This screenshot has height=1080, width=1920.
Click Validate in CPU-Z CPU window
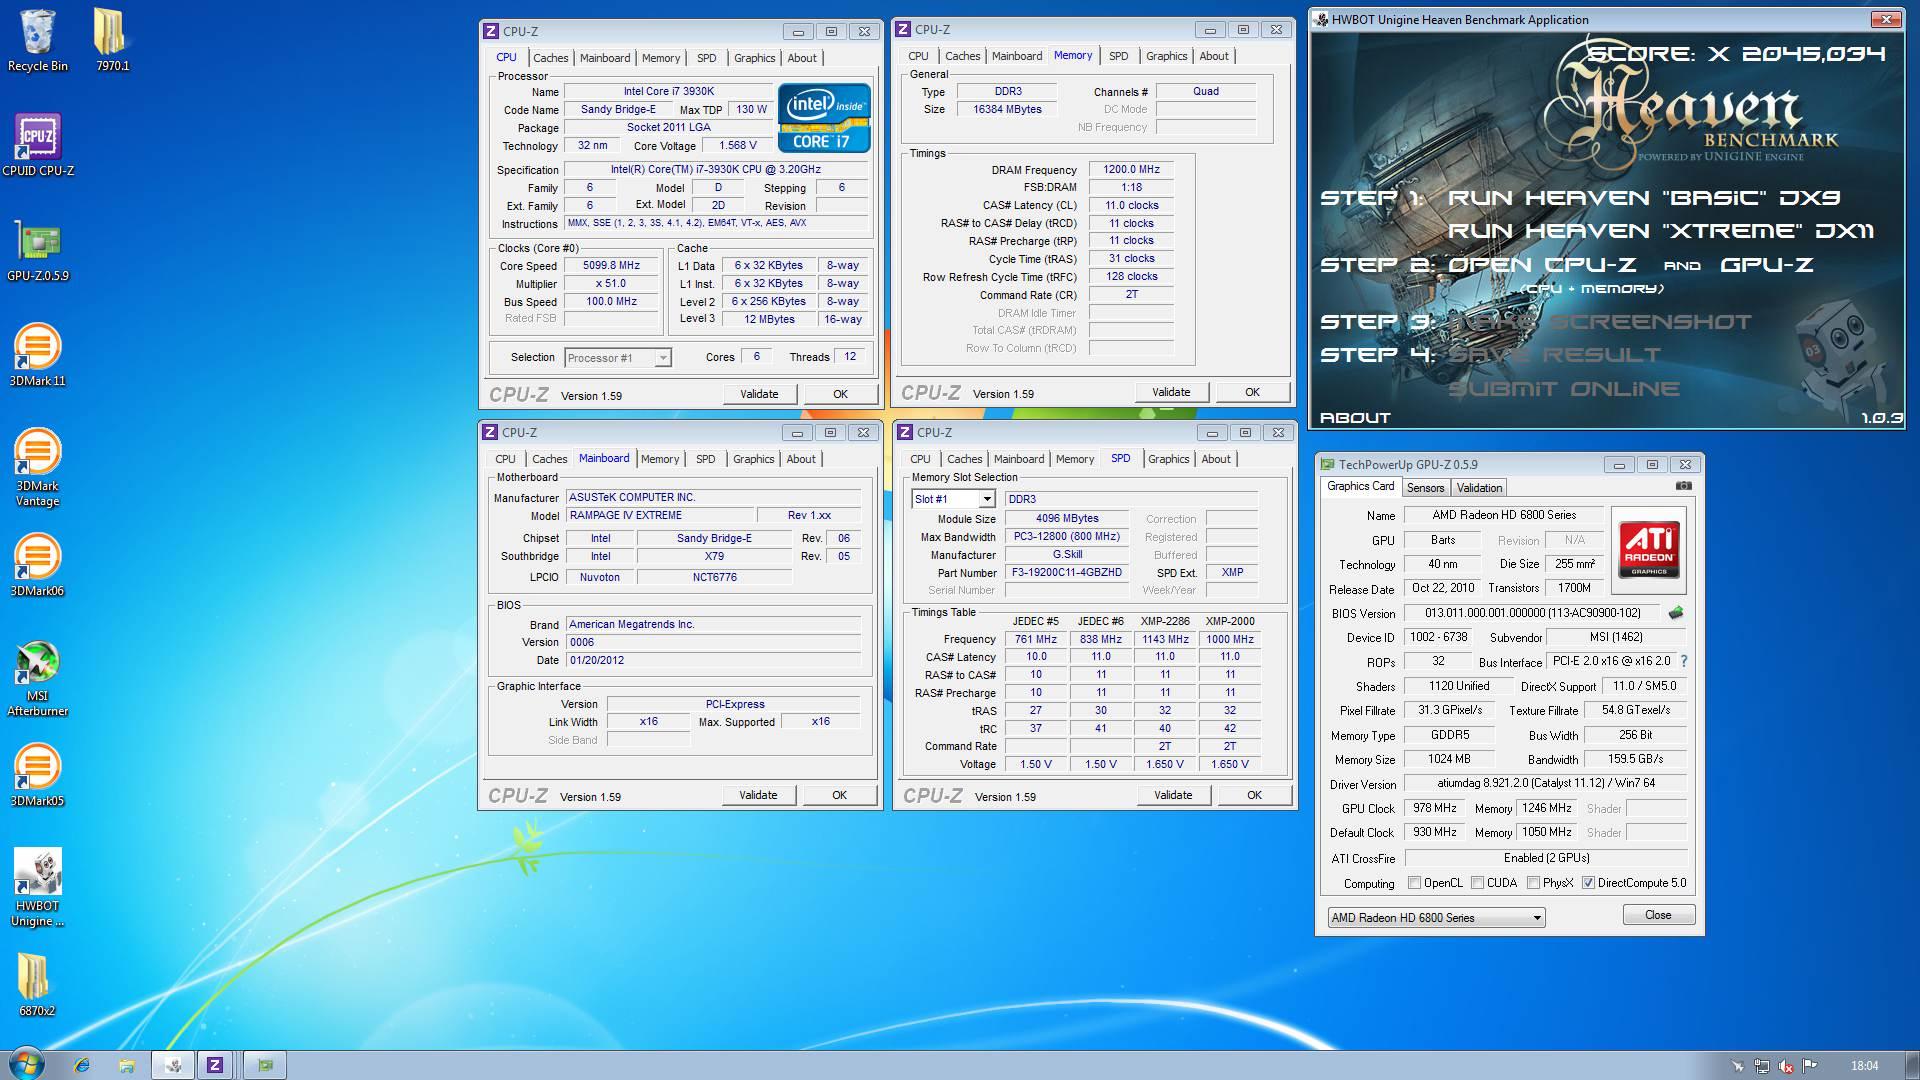coord(759,394)
